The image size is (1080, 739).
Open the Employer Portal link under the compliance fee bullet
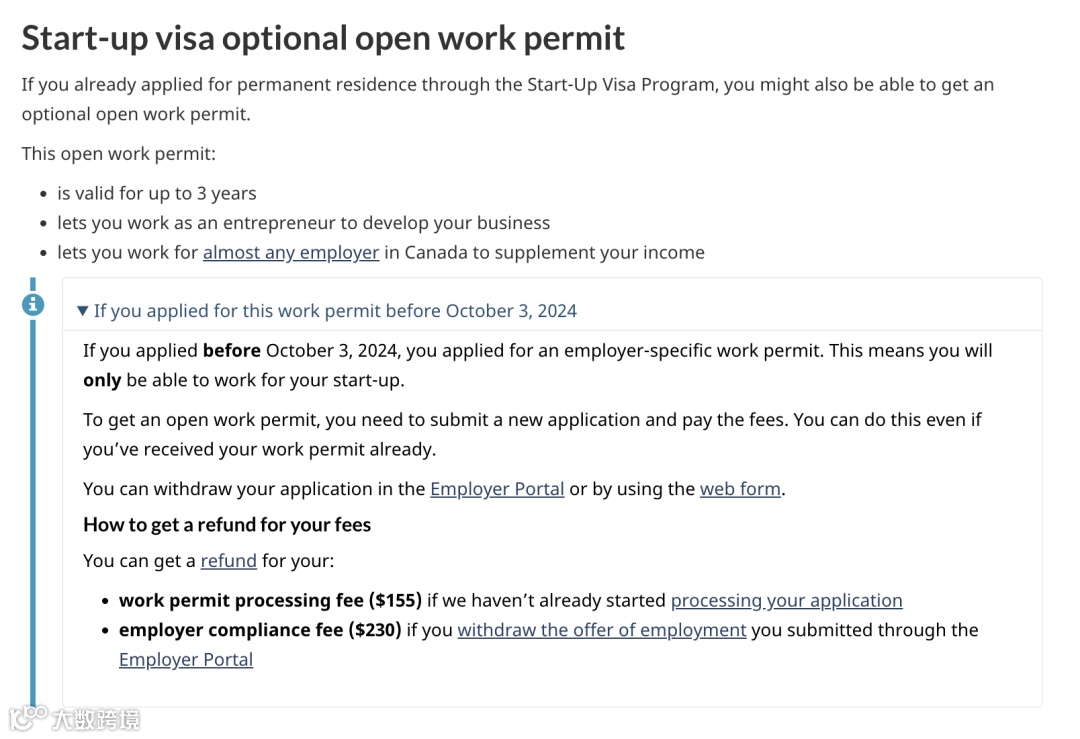(x=186, y=660)
